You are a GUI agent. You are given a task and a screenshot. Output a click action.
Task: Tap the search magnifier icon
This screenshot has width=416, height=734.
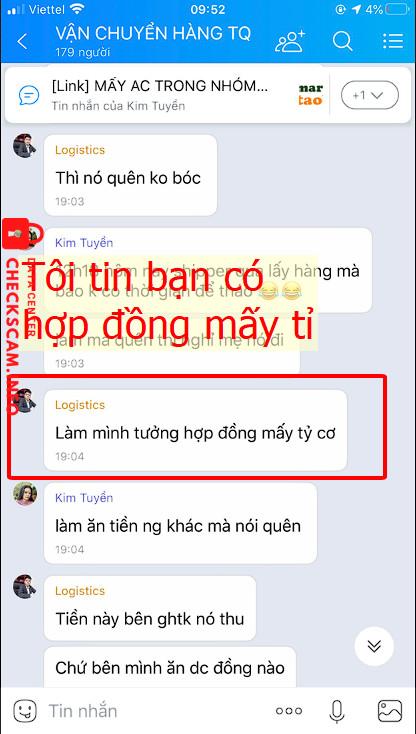click(x=342, y=41)
